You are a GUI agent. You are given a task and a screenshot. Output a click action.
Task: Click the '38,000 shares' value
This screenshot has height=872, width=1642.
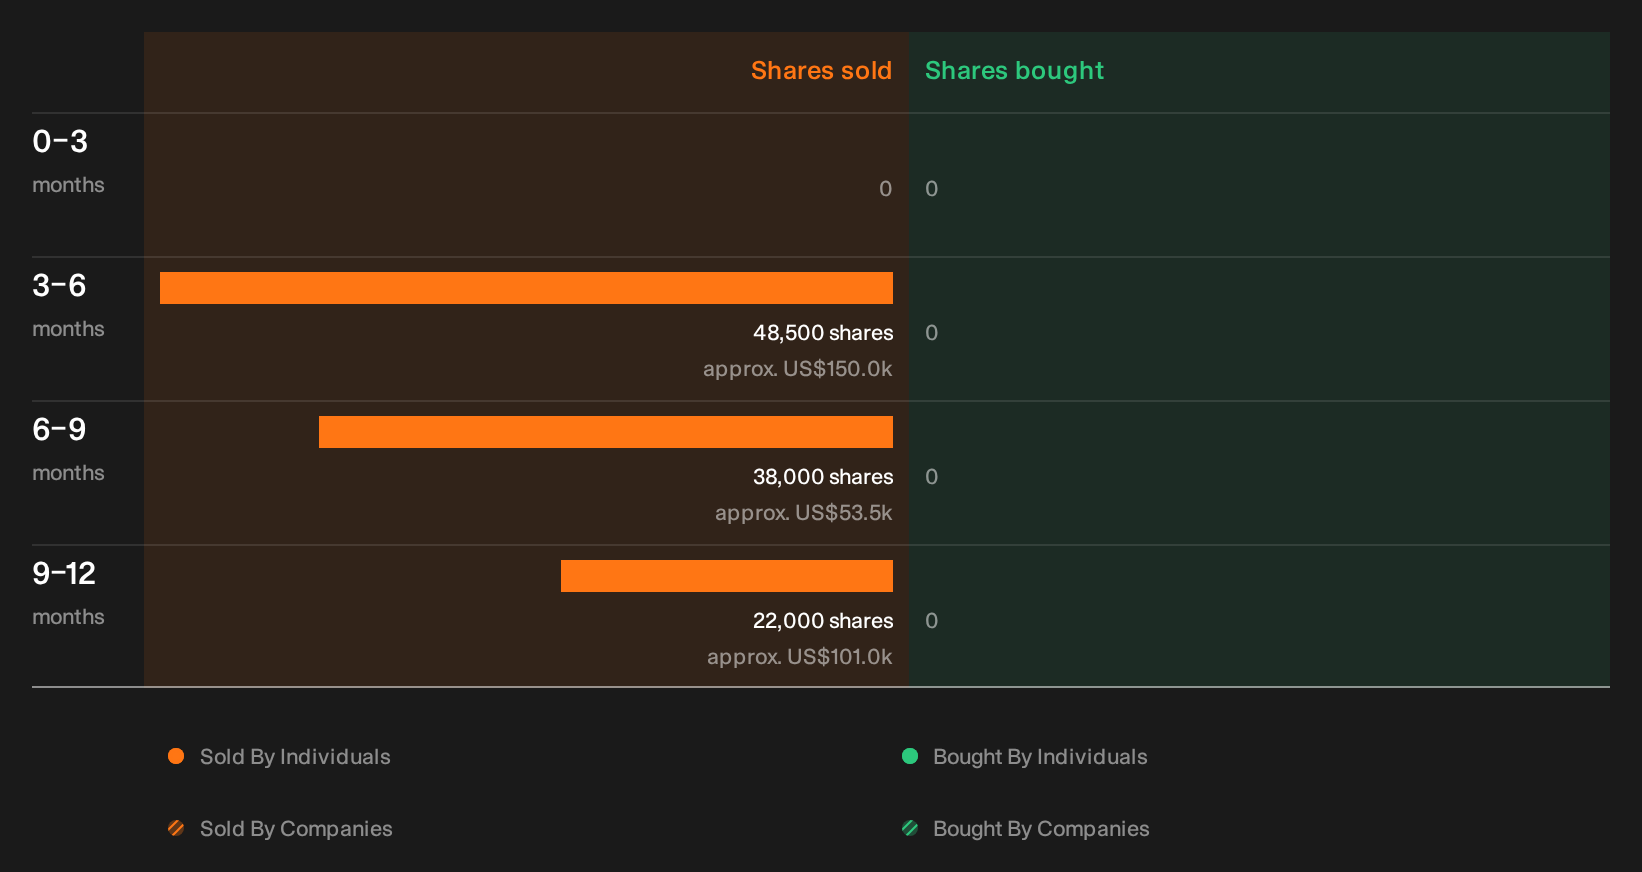823,477
